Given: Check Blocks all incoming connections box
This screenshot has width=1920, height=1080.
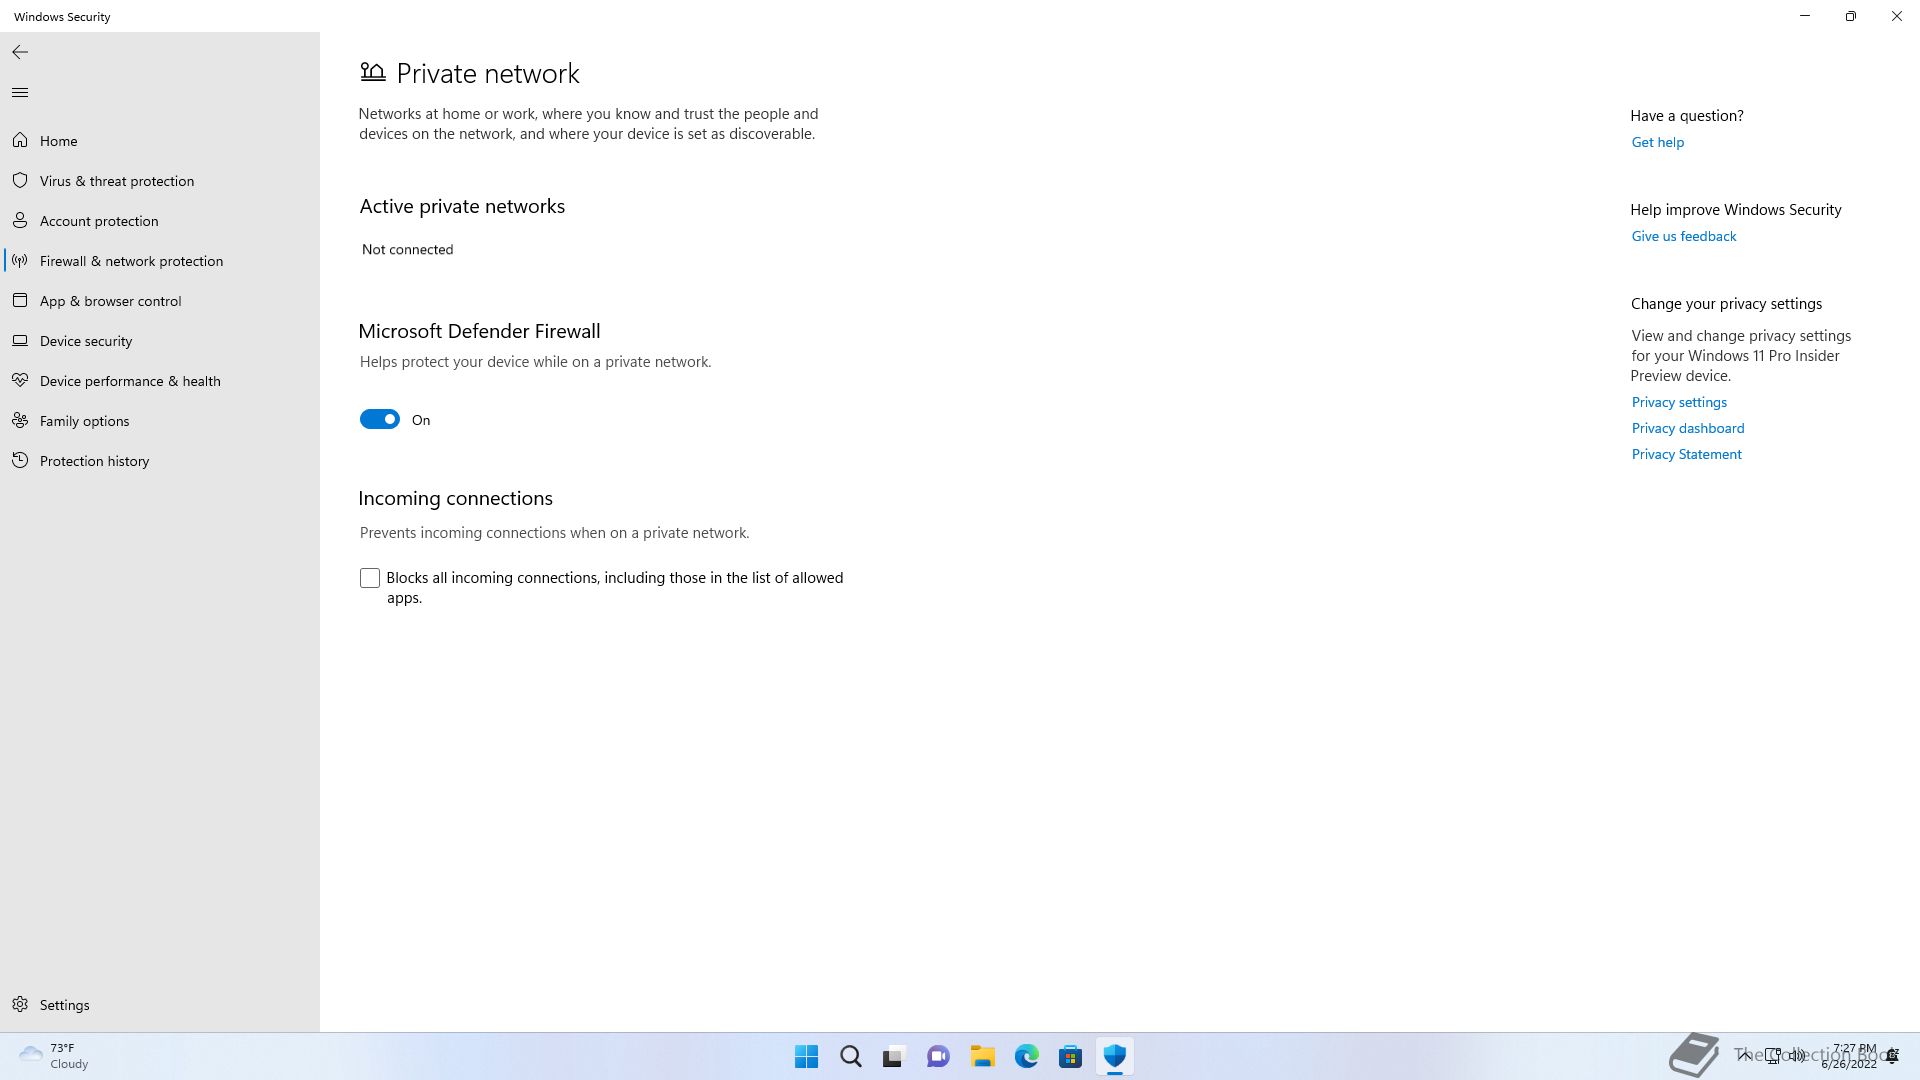Looking at the screenshot, I should [370, 578].
